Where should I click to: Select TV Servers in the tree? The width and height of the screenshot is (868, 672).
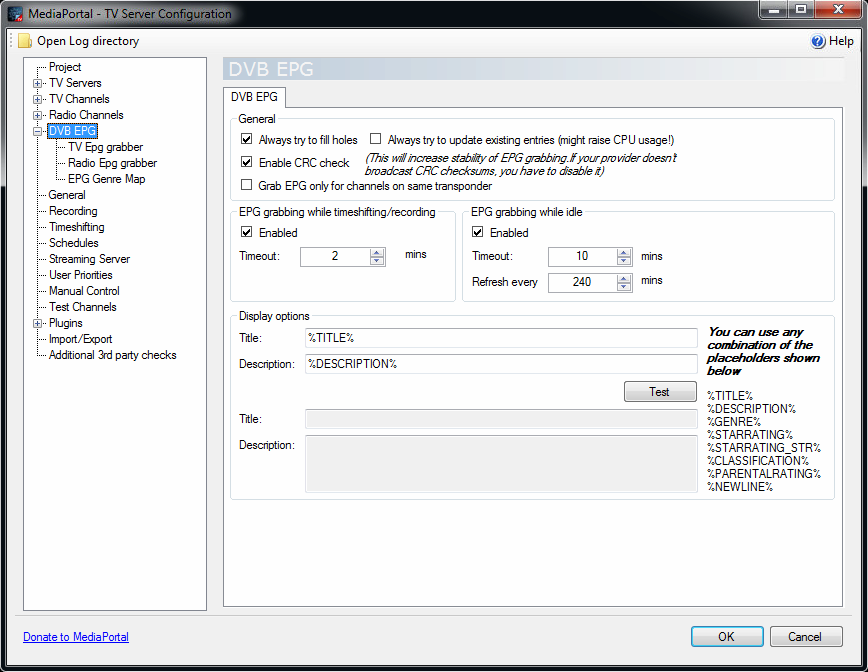[75, 83]
